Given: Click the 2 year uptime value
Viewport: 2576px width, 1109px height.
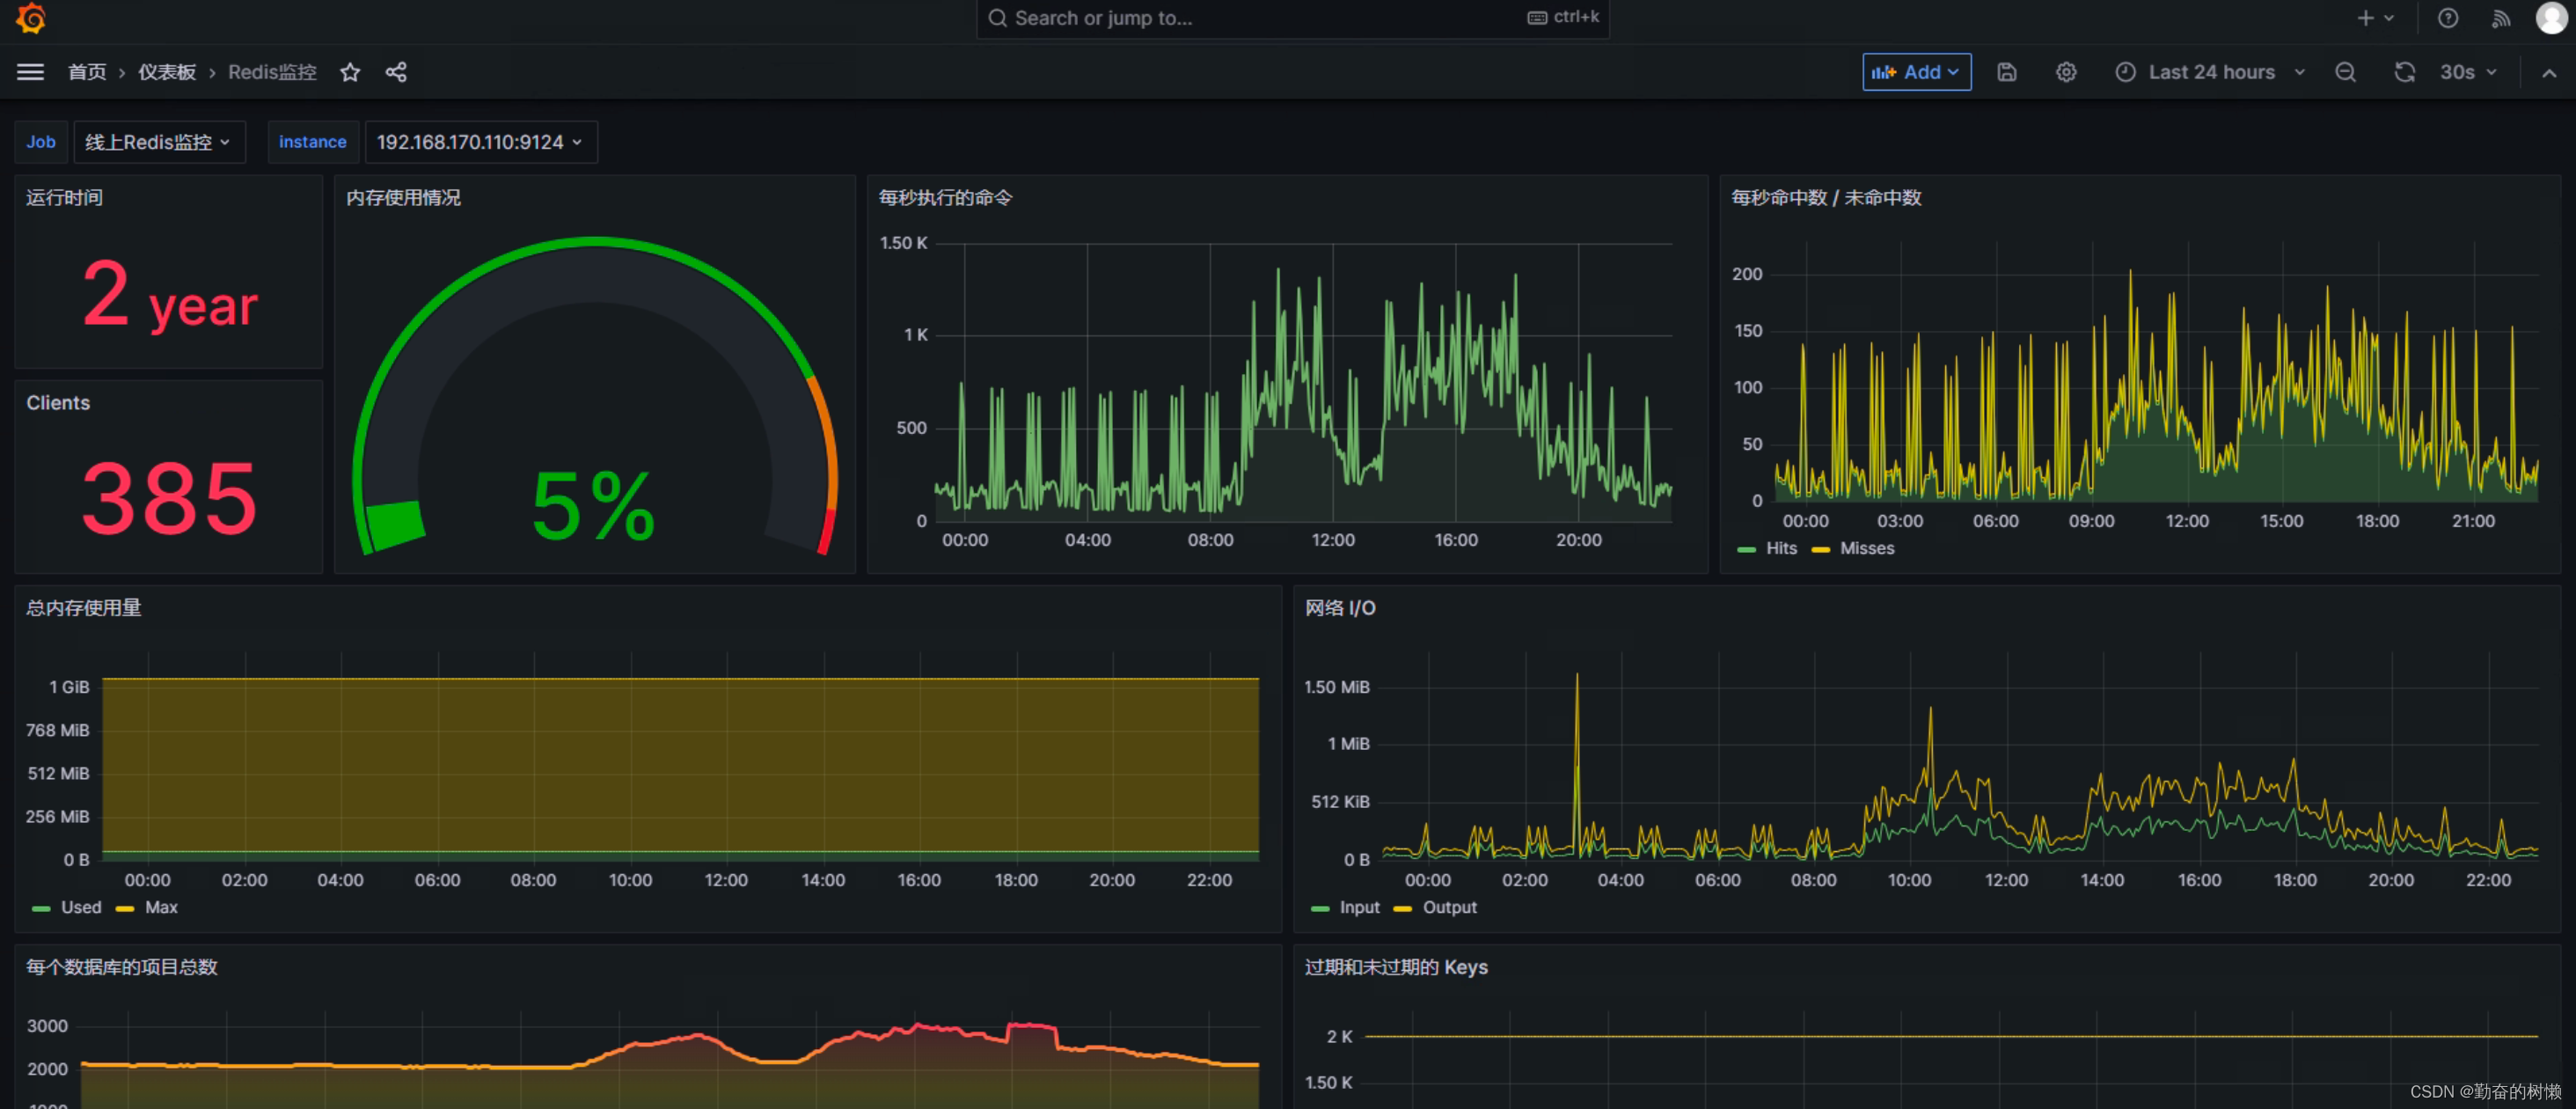Looking at the screenshot, I should pyautogui.click(x=170, y=295).
